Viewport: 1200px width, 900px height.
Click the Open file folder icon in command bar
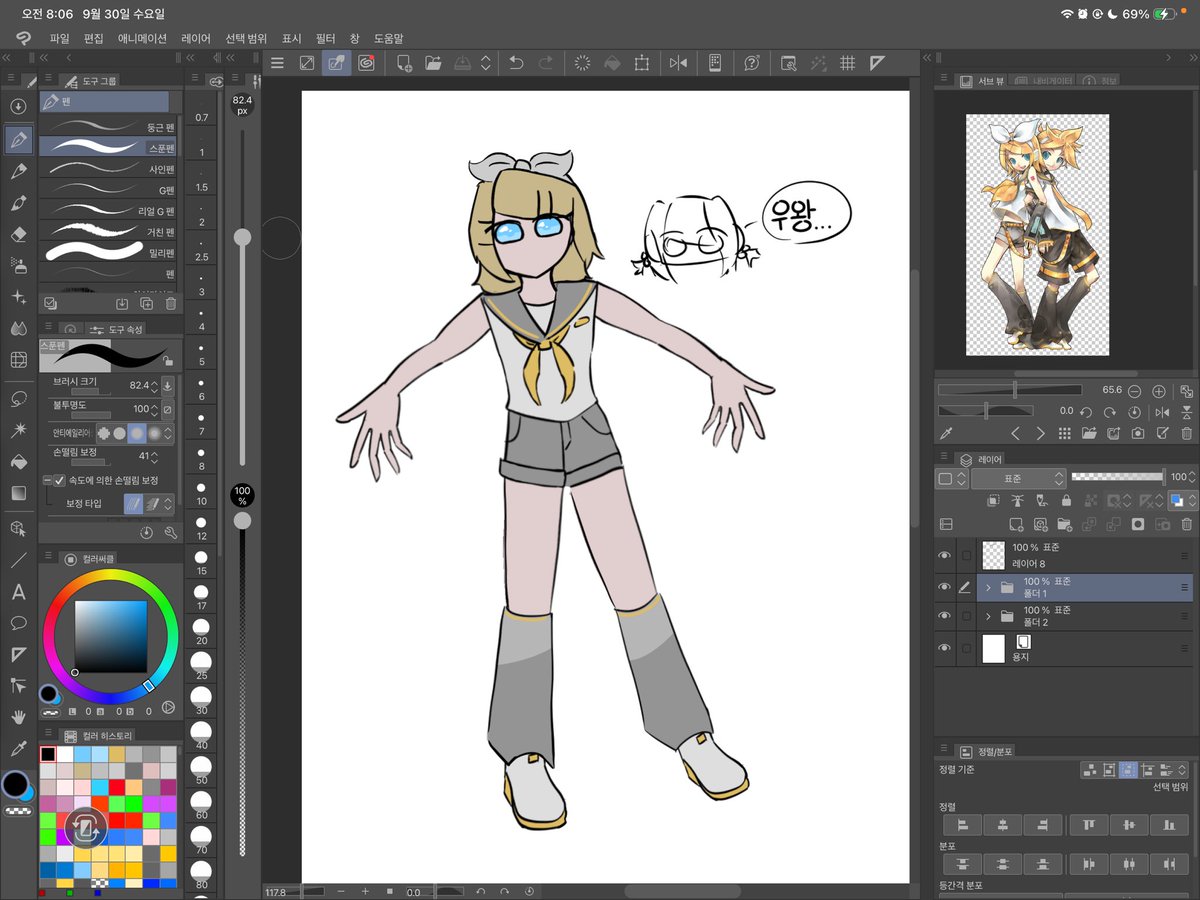pos(433,63)
